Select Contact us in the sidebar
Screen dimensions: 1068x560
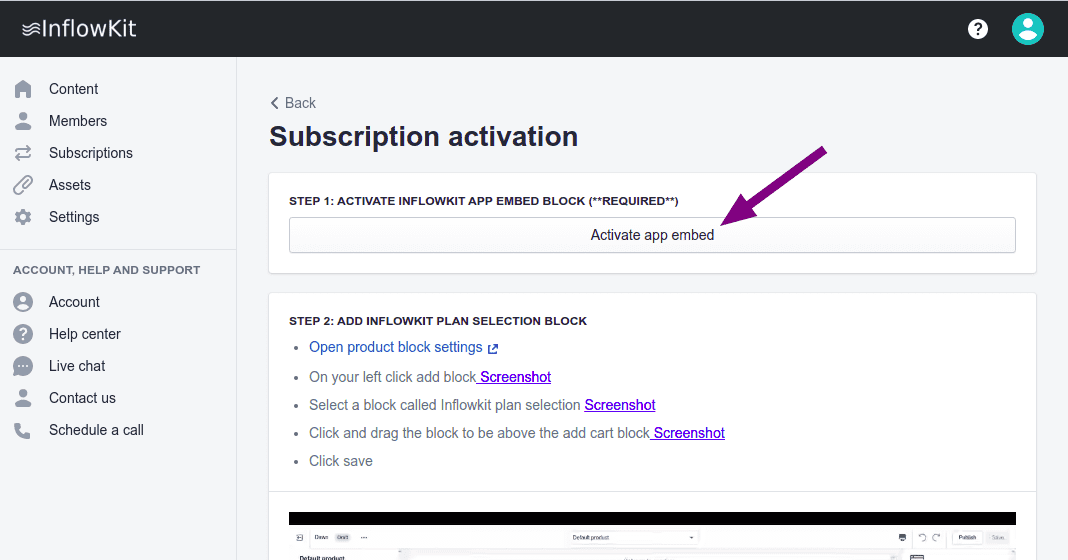[82, 398]
